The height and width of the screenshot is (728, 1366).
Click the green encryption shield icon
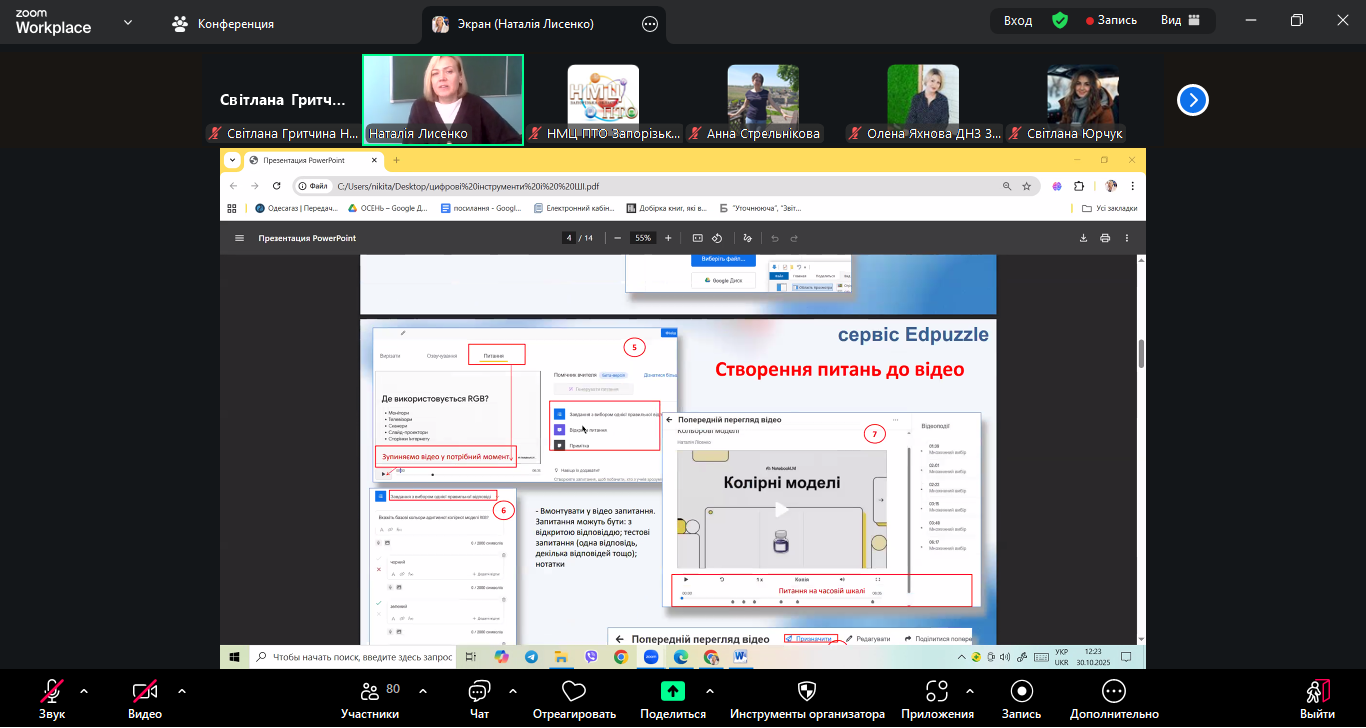coord(1060,21)
